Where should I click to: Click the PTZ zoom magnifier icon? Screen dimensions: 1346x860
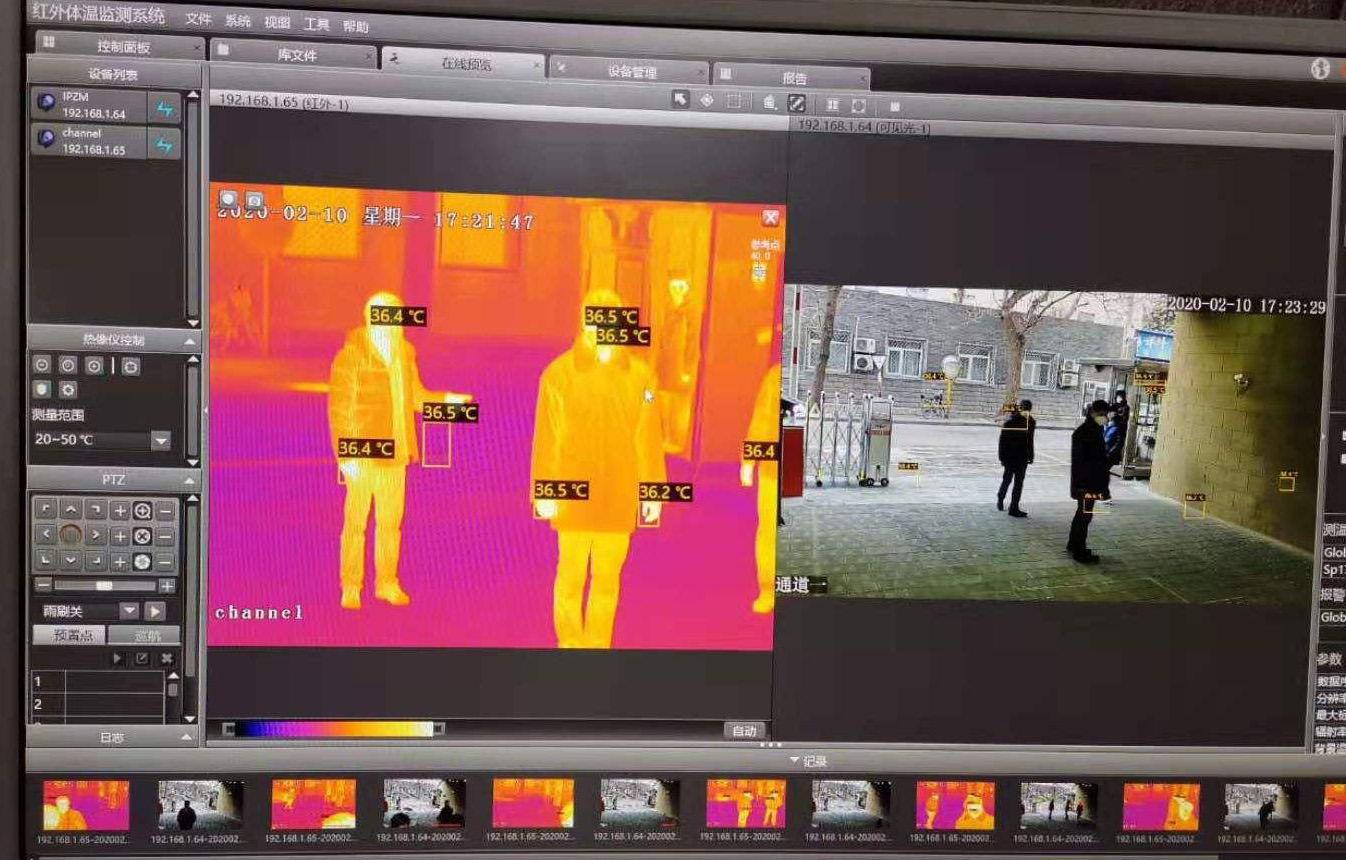(142, 511)
